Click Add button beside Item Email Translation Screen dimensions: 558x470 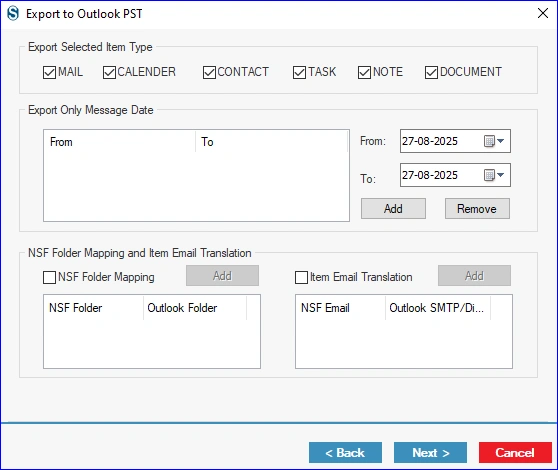click(x=474, y=275)
